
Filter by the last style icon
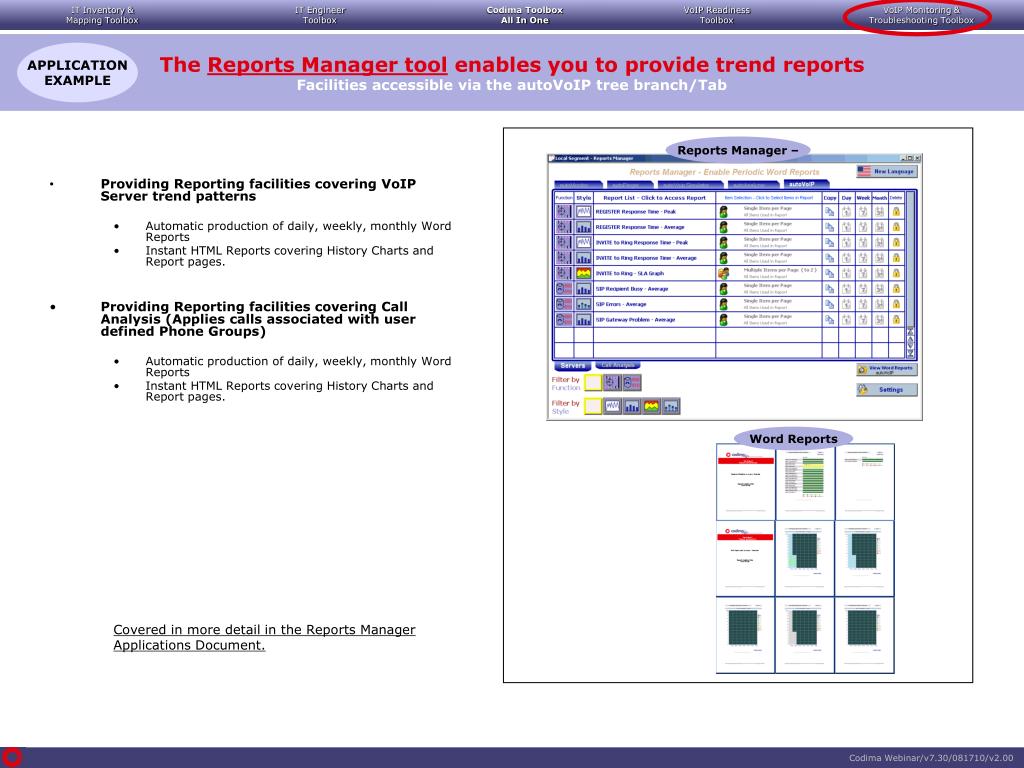[671, 406]
